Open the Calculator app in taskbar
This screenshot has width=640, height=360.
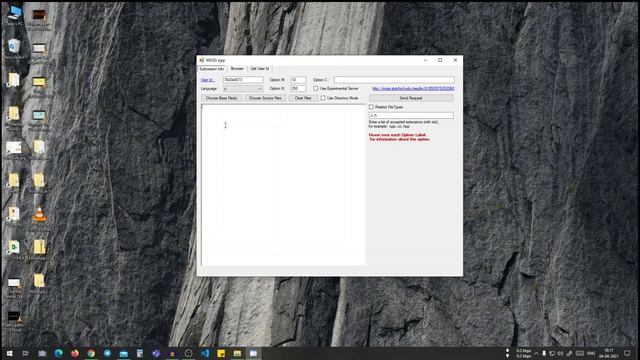tap(140, 353)
